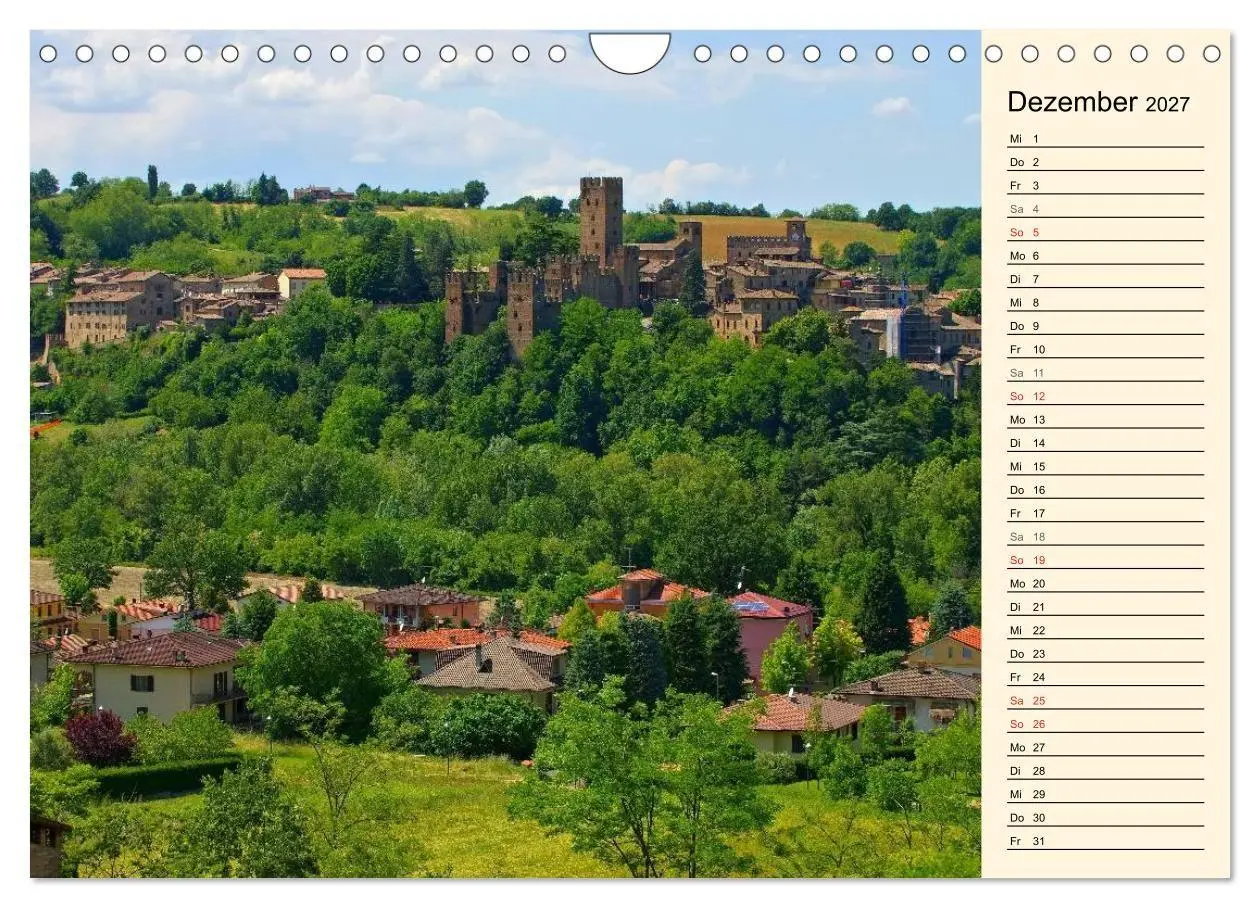Select the row 'Do 23'
Viewport: 1260px width, 908px height.
click(x=1105, y=654)
